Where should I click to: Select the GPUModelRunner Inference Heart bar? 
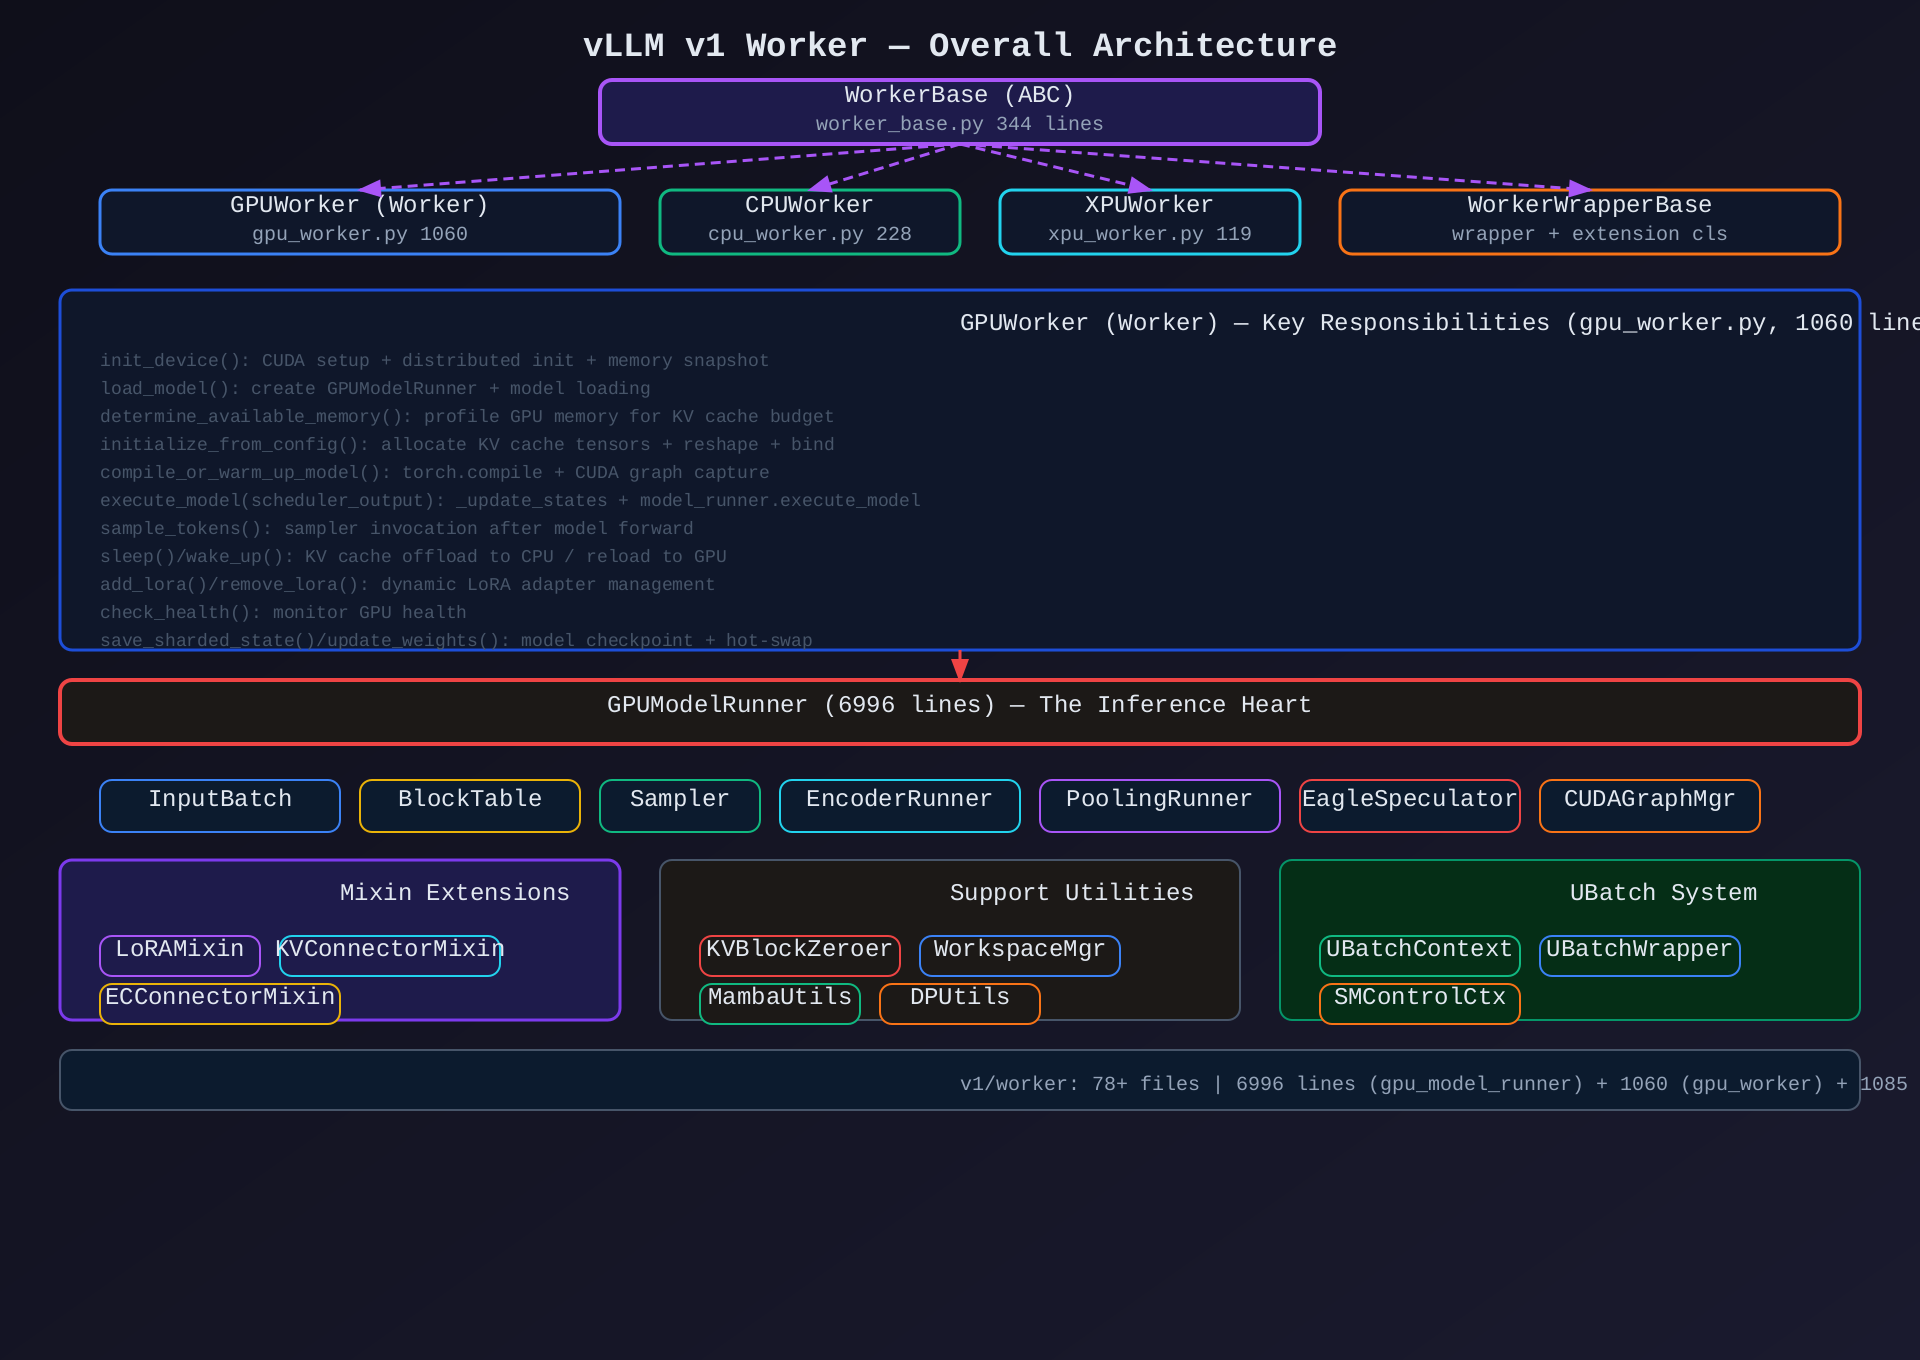click(959, 711)
